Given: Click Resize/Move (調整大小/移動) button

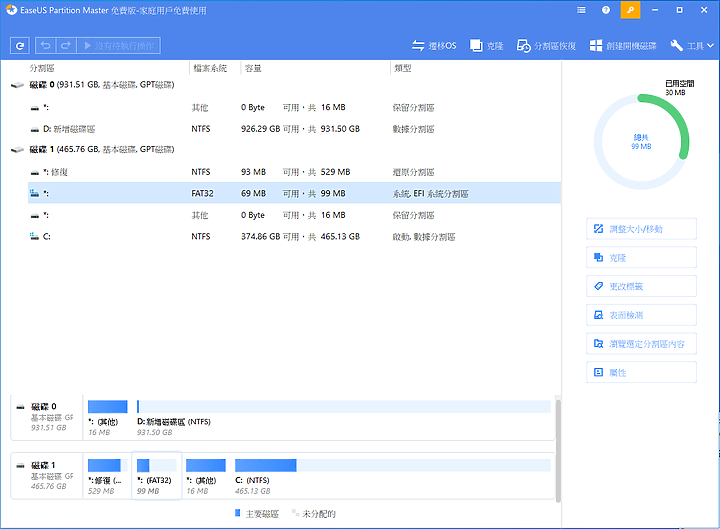Looking at the screenshot, I should tap(641, 229).
